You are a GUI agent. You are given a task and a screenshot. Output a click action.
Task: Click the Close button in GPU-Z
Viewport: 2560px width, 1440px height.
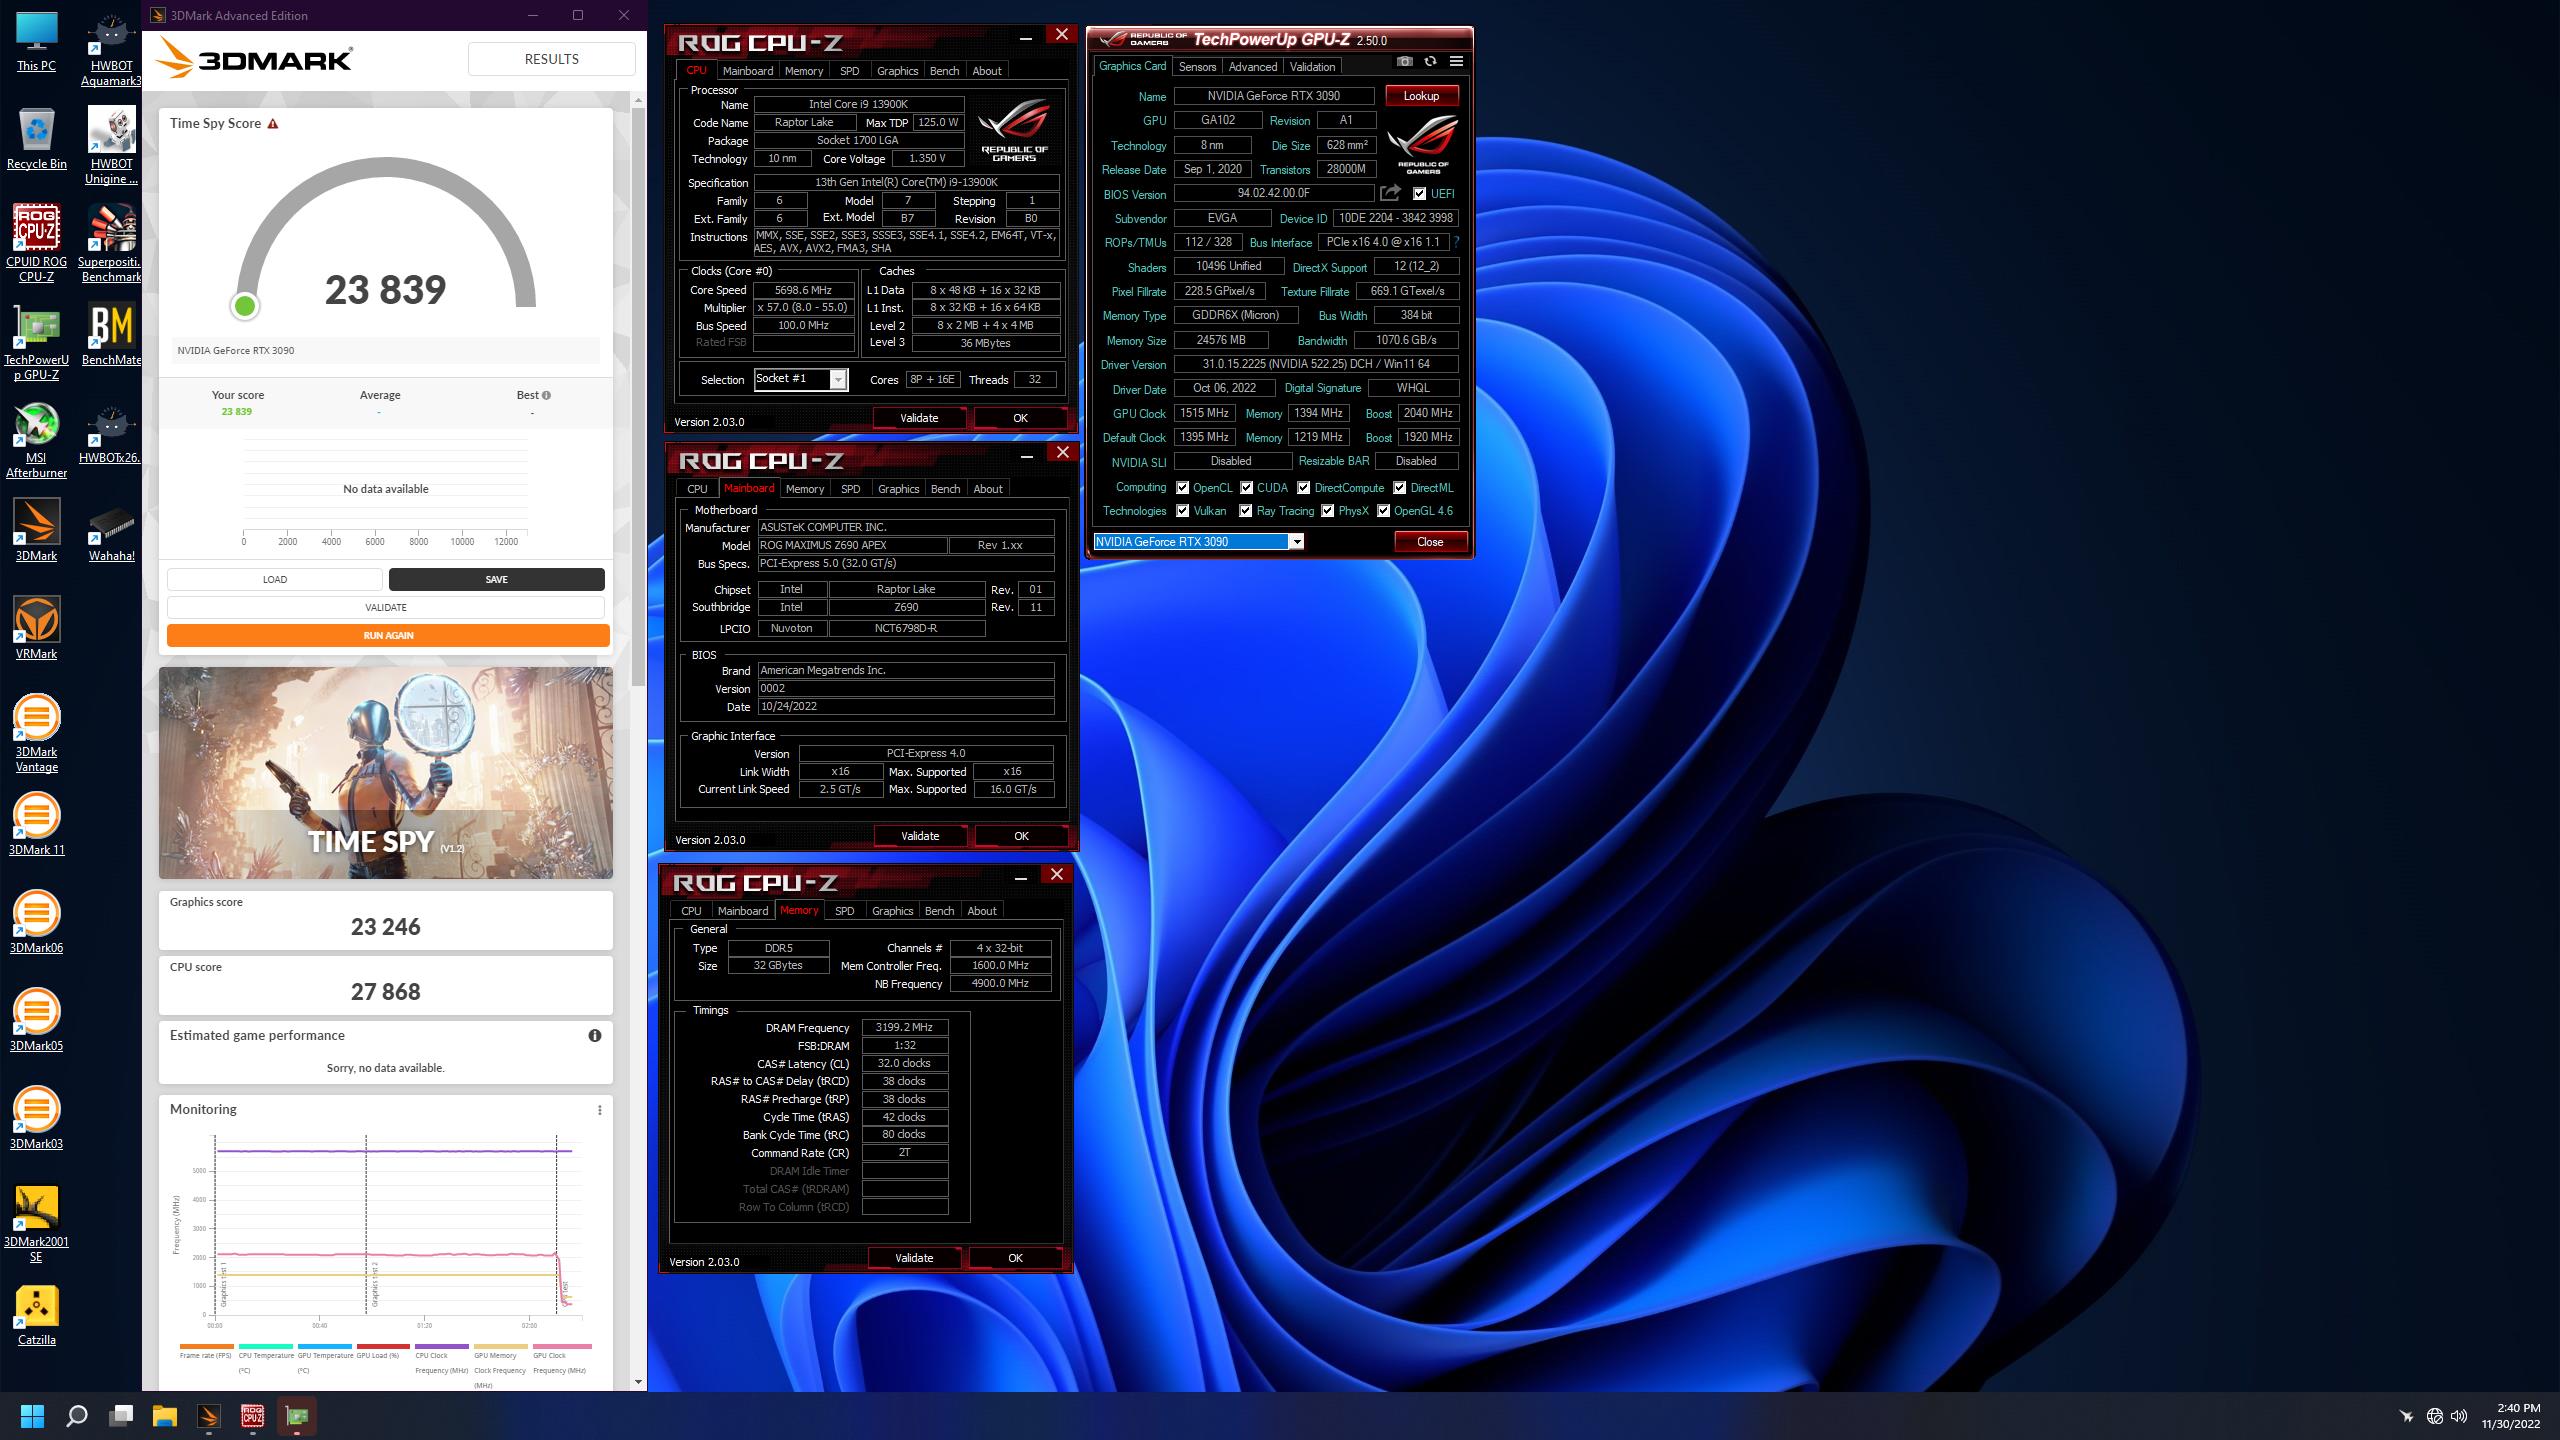tap(1430, 542)
